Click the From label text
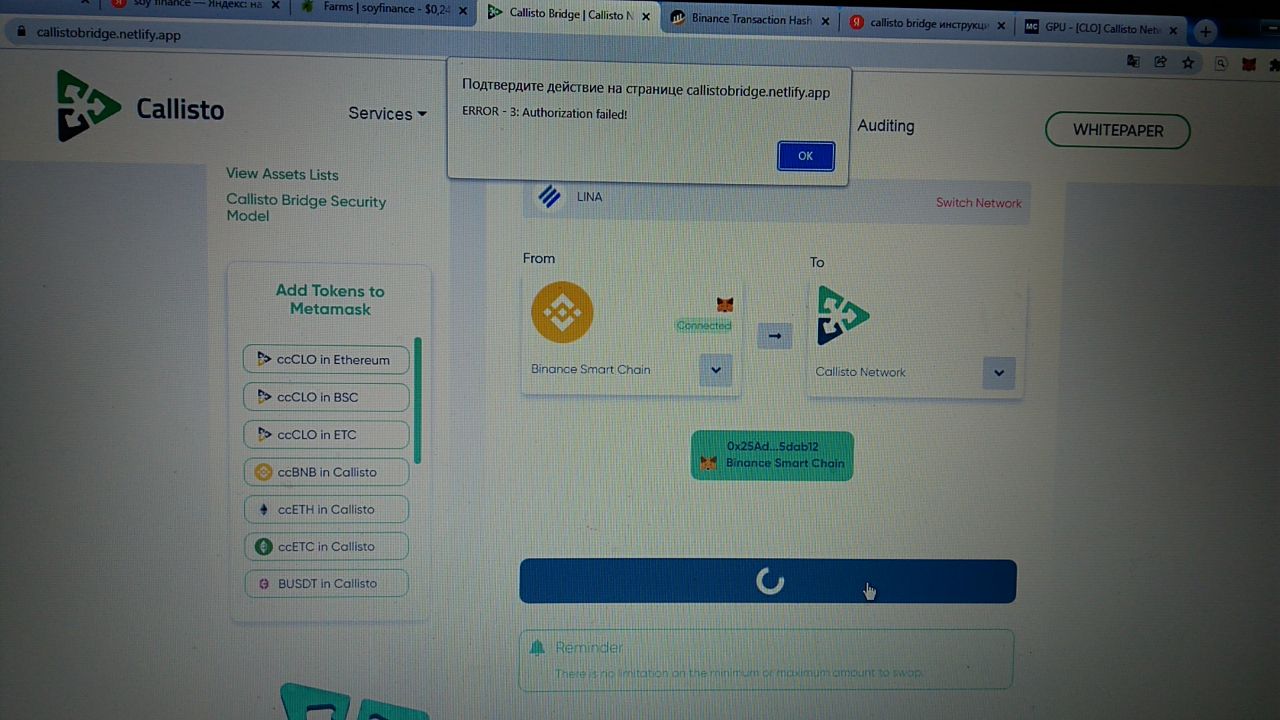Viewport: 1280px width, 720px height. [538, 258]
